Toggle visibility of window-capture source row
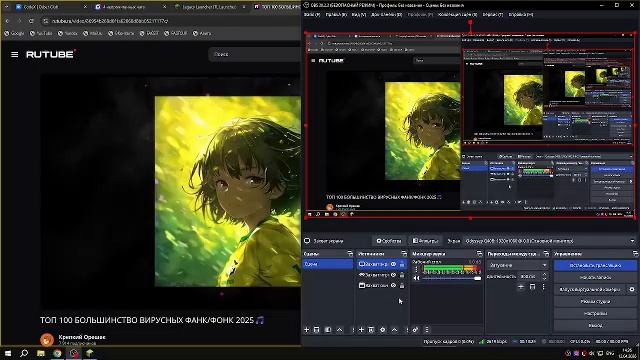This screenshot has height=360, width=640. pyautogui.click(x=393, y=285)
